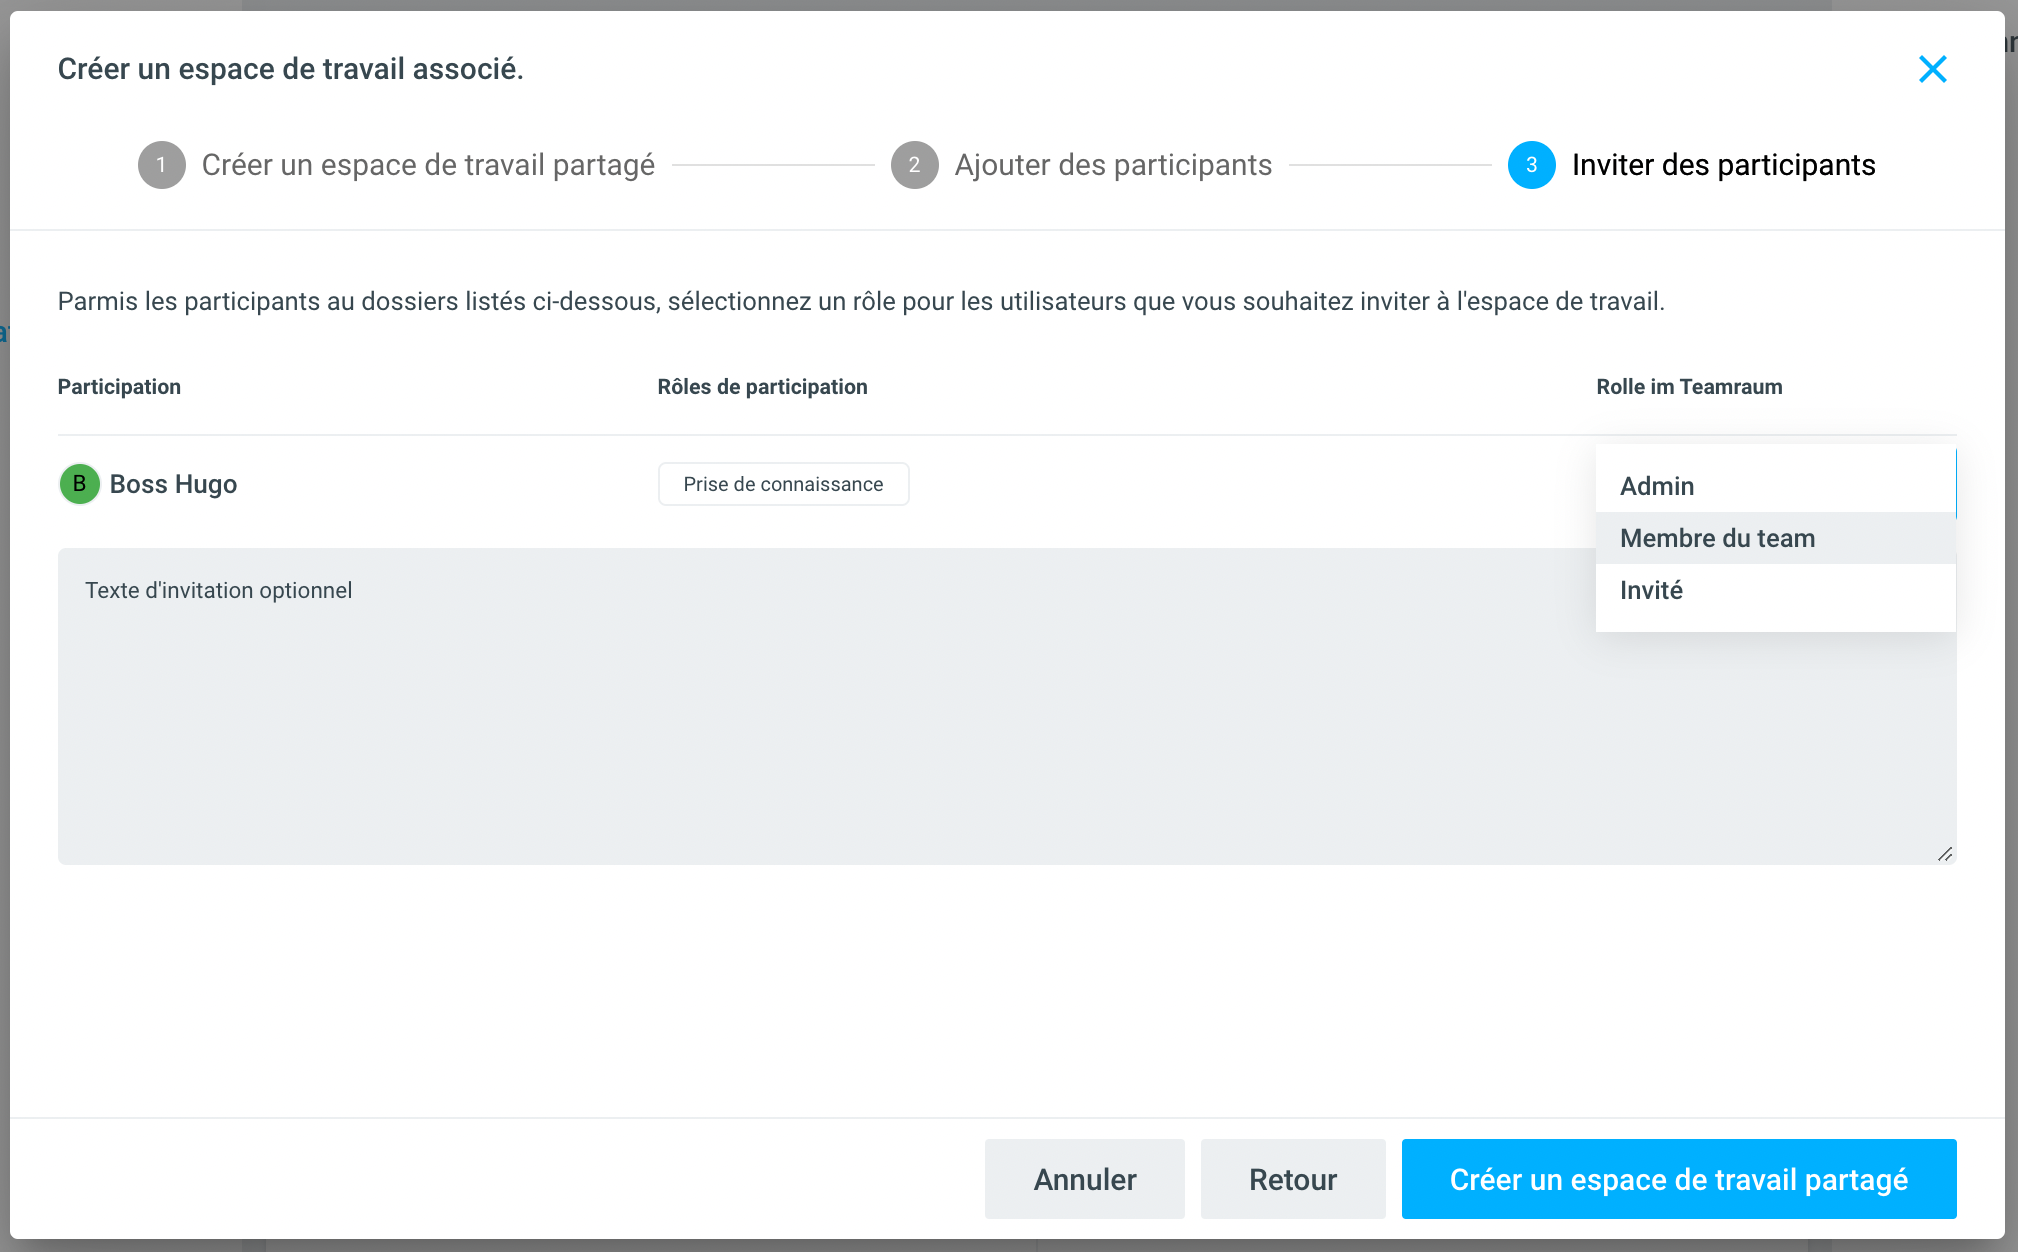Click the Annuler button
Image resolution: width=2018 pixels, height=1252 pixels.
coord(1084,1179)
